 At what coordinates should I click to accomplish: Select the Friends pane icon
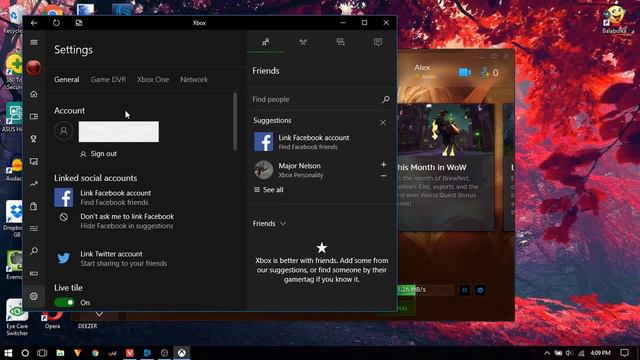(266, 42)
